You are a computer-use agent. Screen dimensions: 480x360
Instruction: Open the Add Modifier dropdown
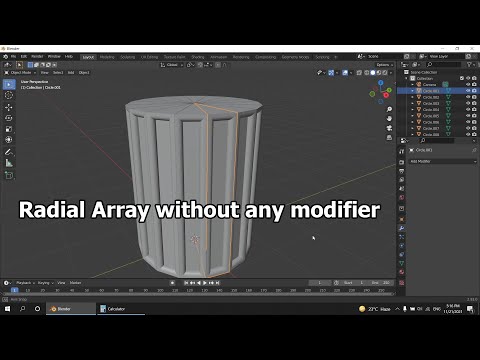443,161
